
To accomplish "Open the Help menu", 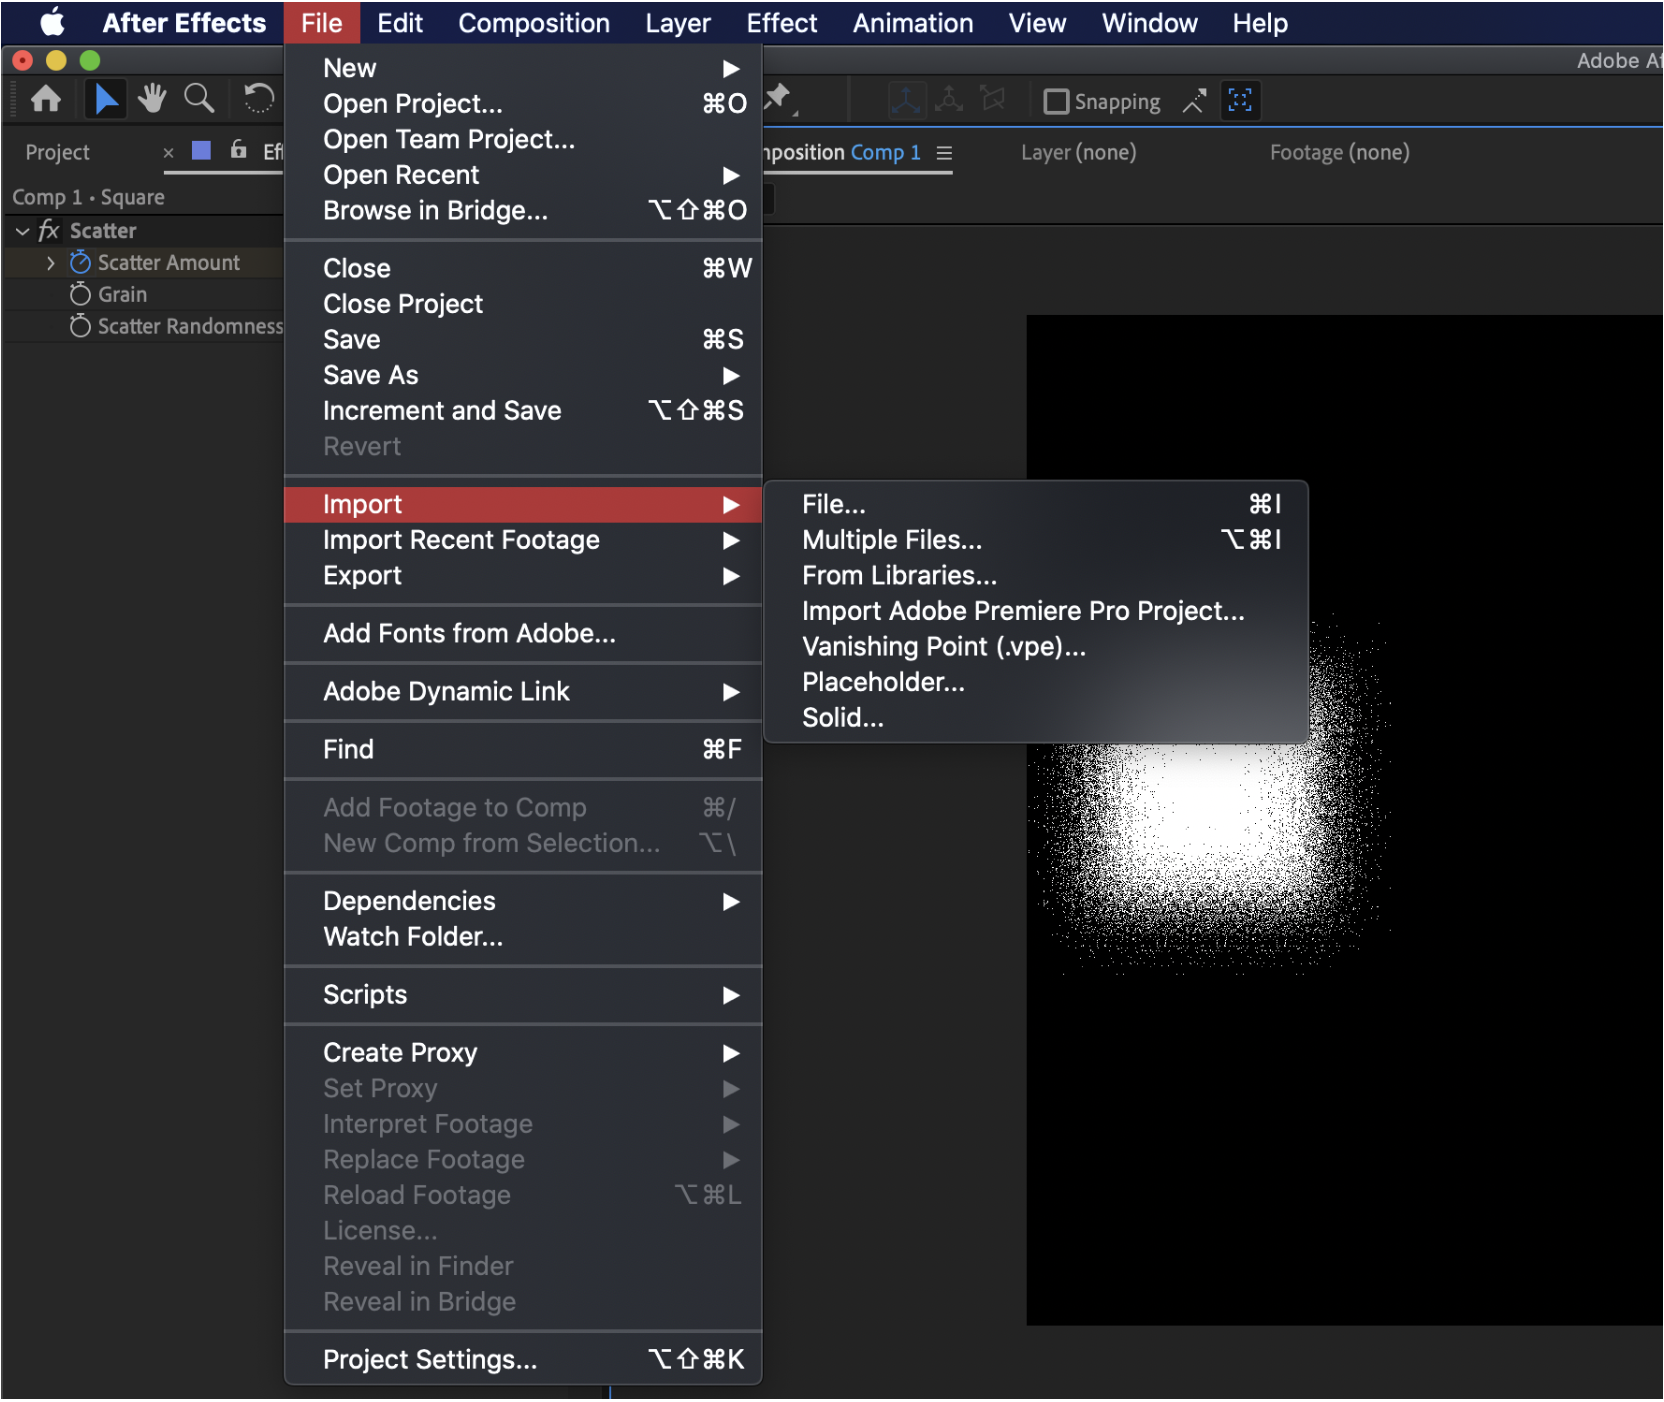I will point(1260,22).
